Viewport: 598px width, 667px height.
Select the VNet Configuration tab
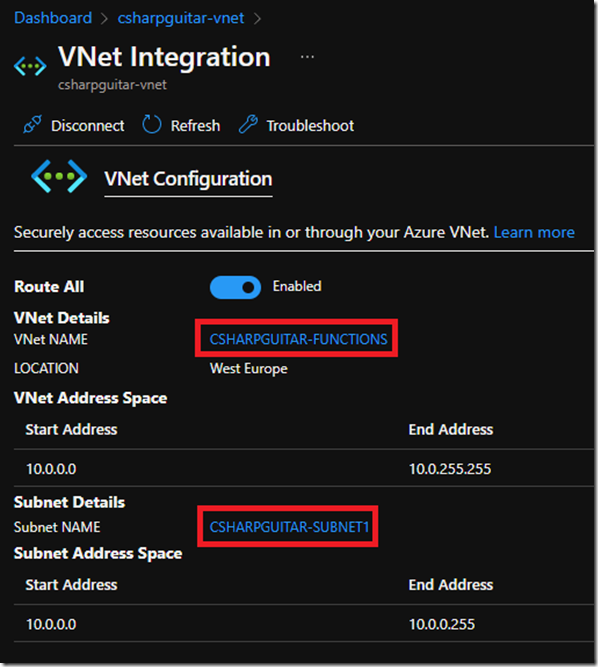point(188,179)
